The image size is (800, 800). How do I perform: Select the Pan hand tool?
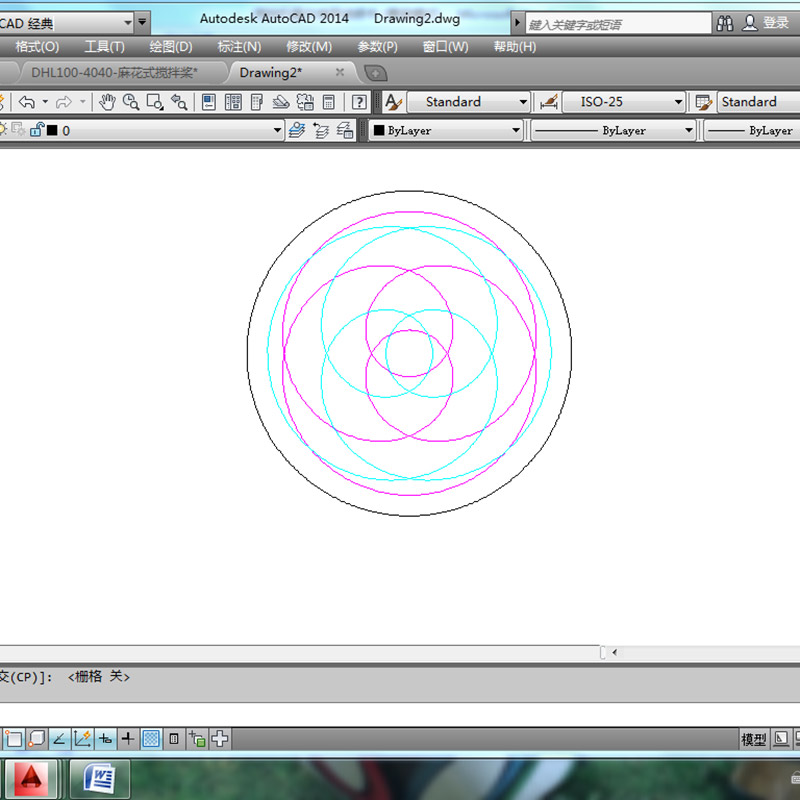pos(107,102)
